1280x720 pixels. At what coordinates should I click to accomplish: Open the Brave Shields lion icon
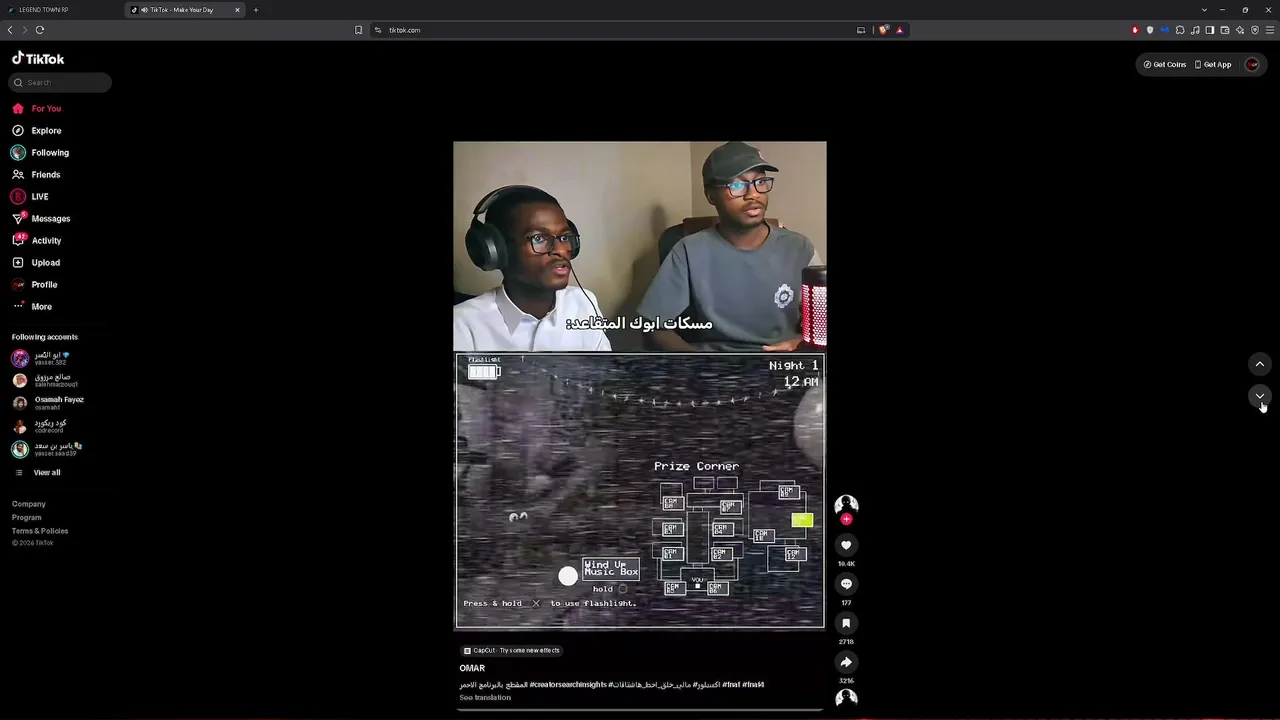tap(884, 30)
